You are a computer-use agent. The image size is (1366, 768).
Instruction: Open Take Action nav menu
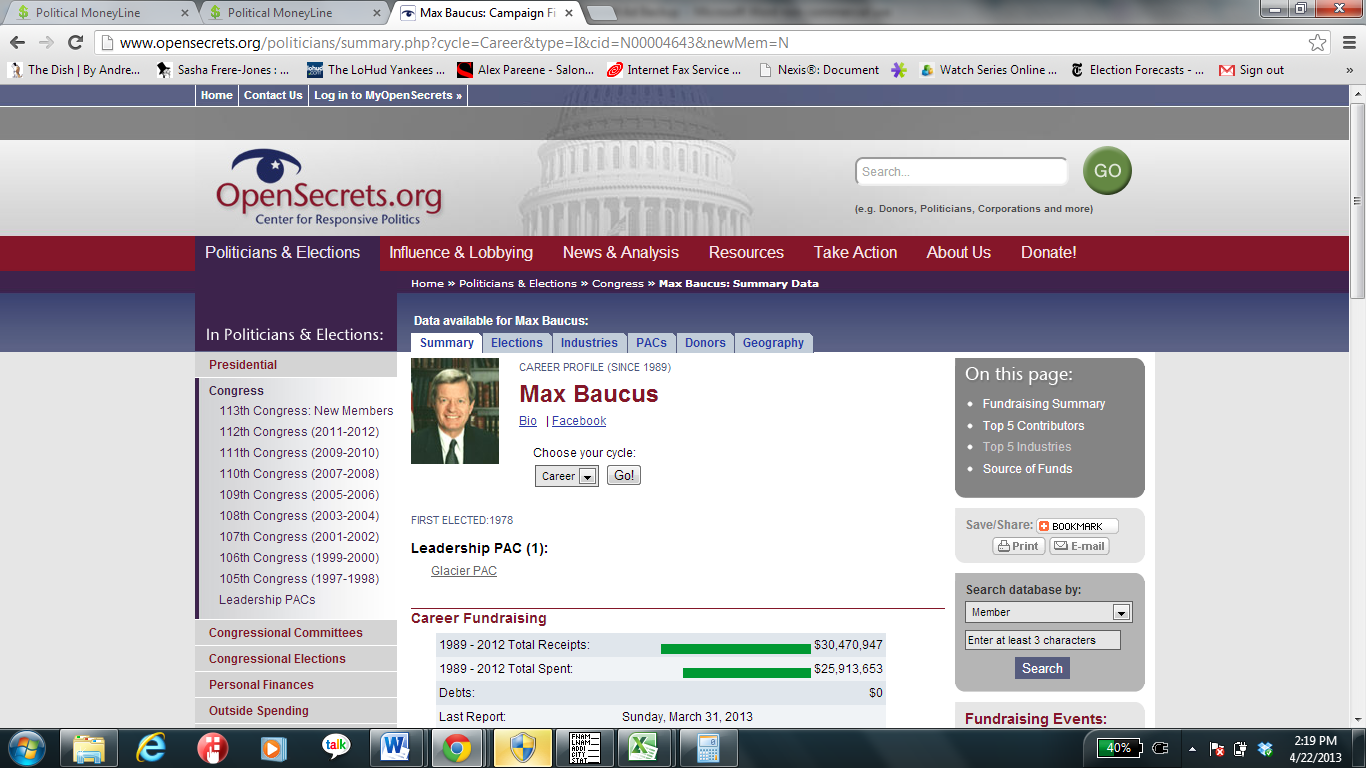[x=855, y=253]
